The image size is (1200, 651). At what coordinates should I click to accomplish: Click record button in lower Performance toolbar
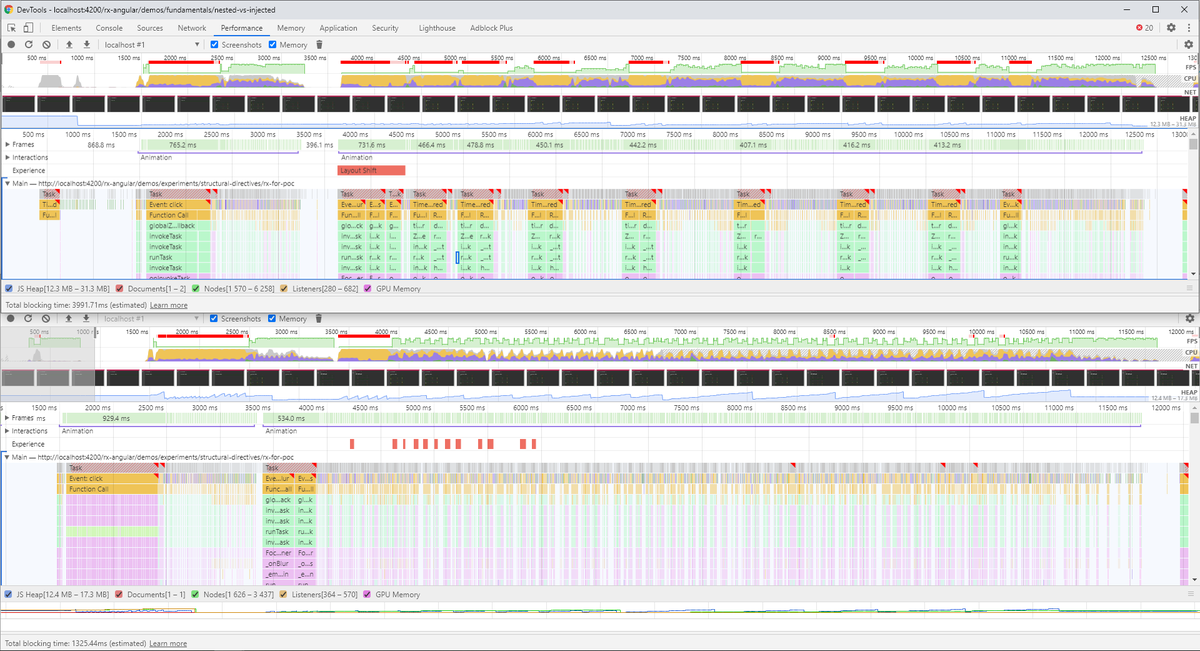(x=11, y=319)
